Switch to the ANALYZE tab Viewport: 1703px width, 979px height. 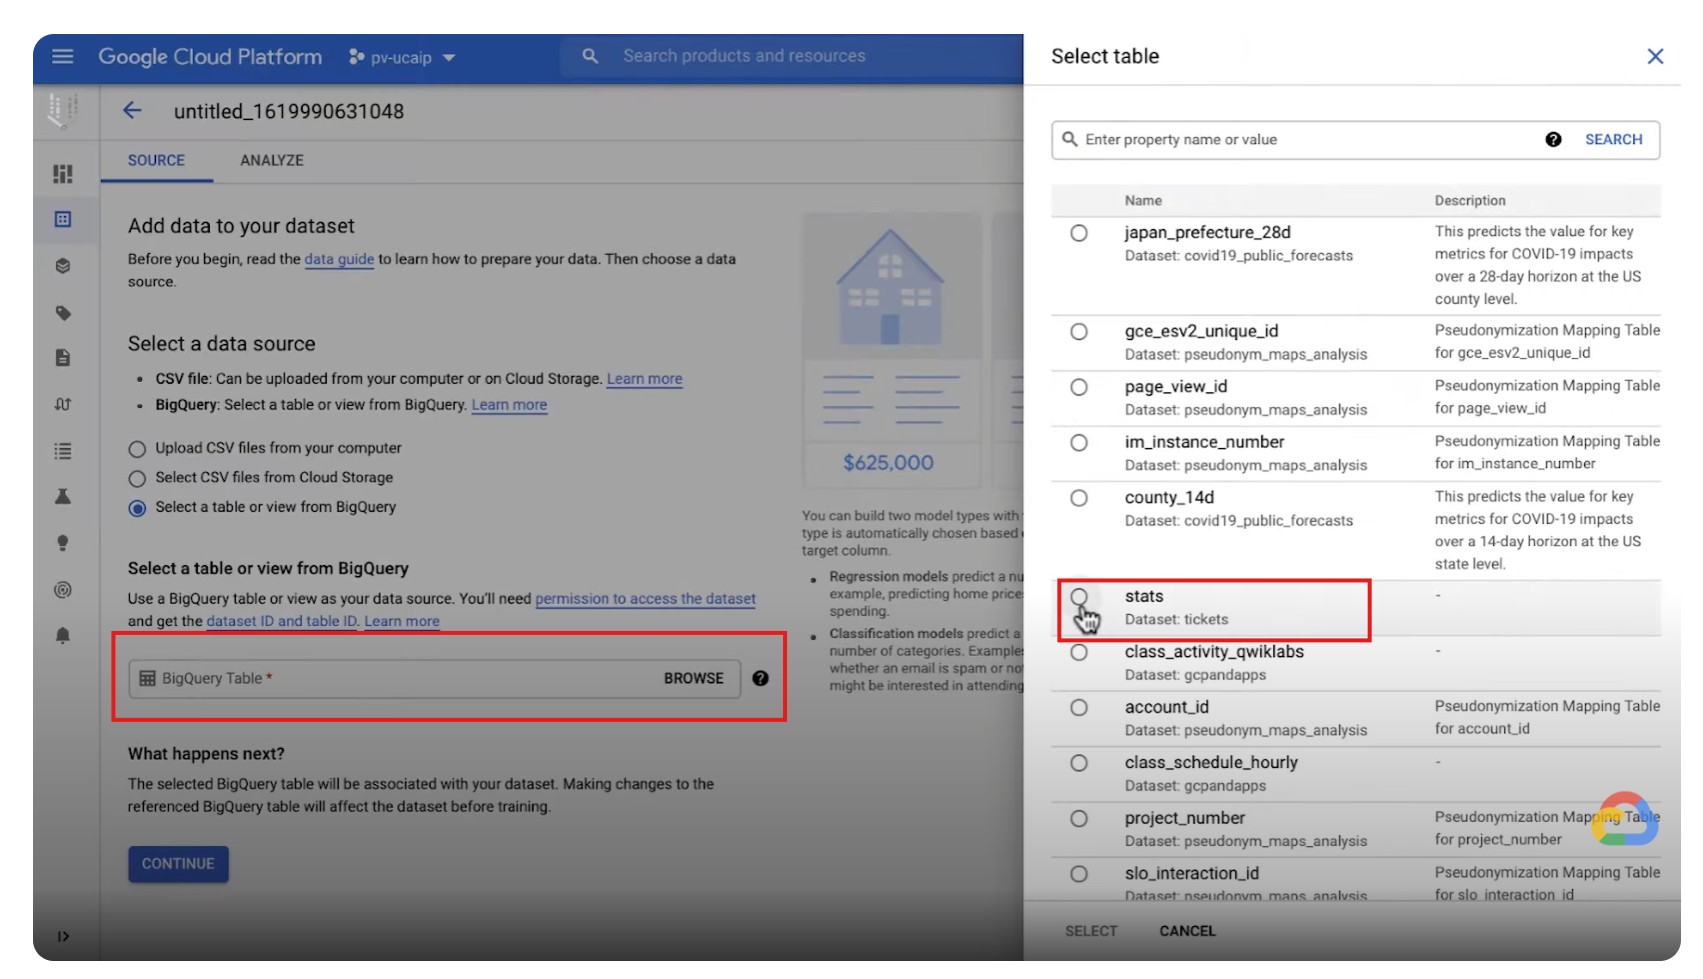[x=271, y=160]
